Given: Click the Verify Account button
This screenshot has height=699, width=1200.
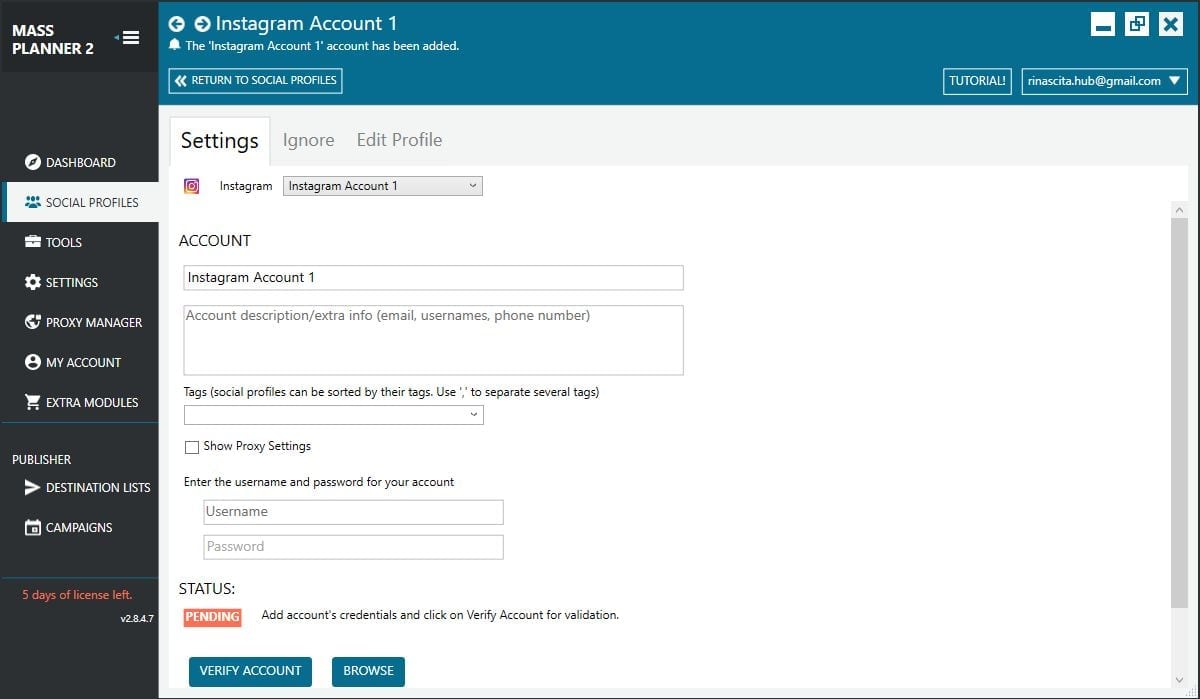Looking at the screenshot, I should pyautogui.click(x=250, y=671).
